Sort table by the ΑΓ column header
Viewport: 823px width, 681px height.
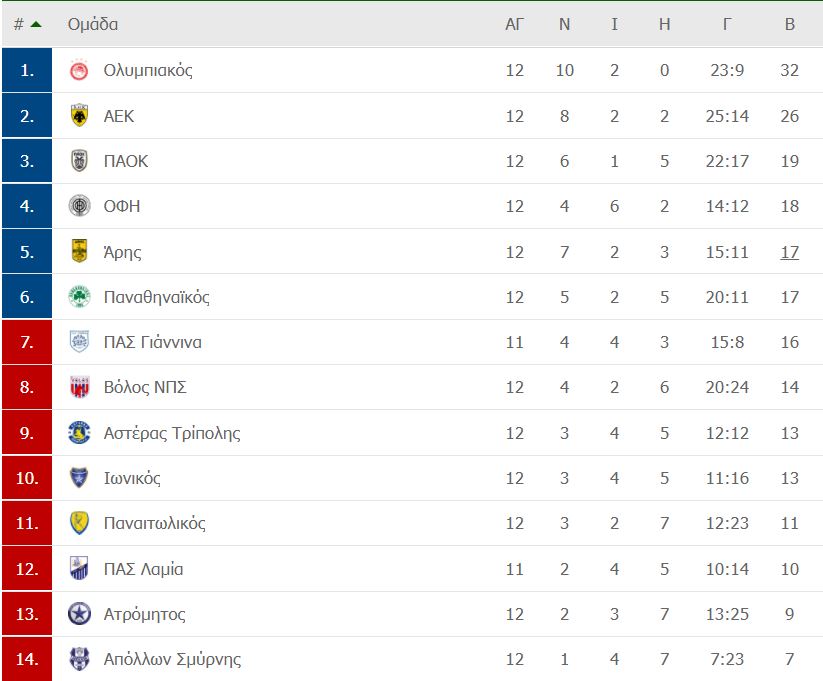point(514,24)
